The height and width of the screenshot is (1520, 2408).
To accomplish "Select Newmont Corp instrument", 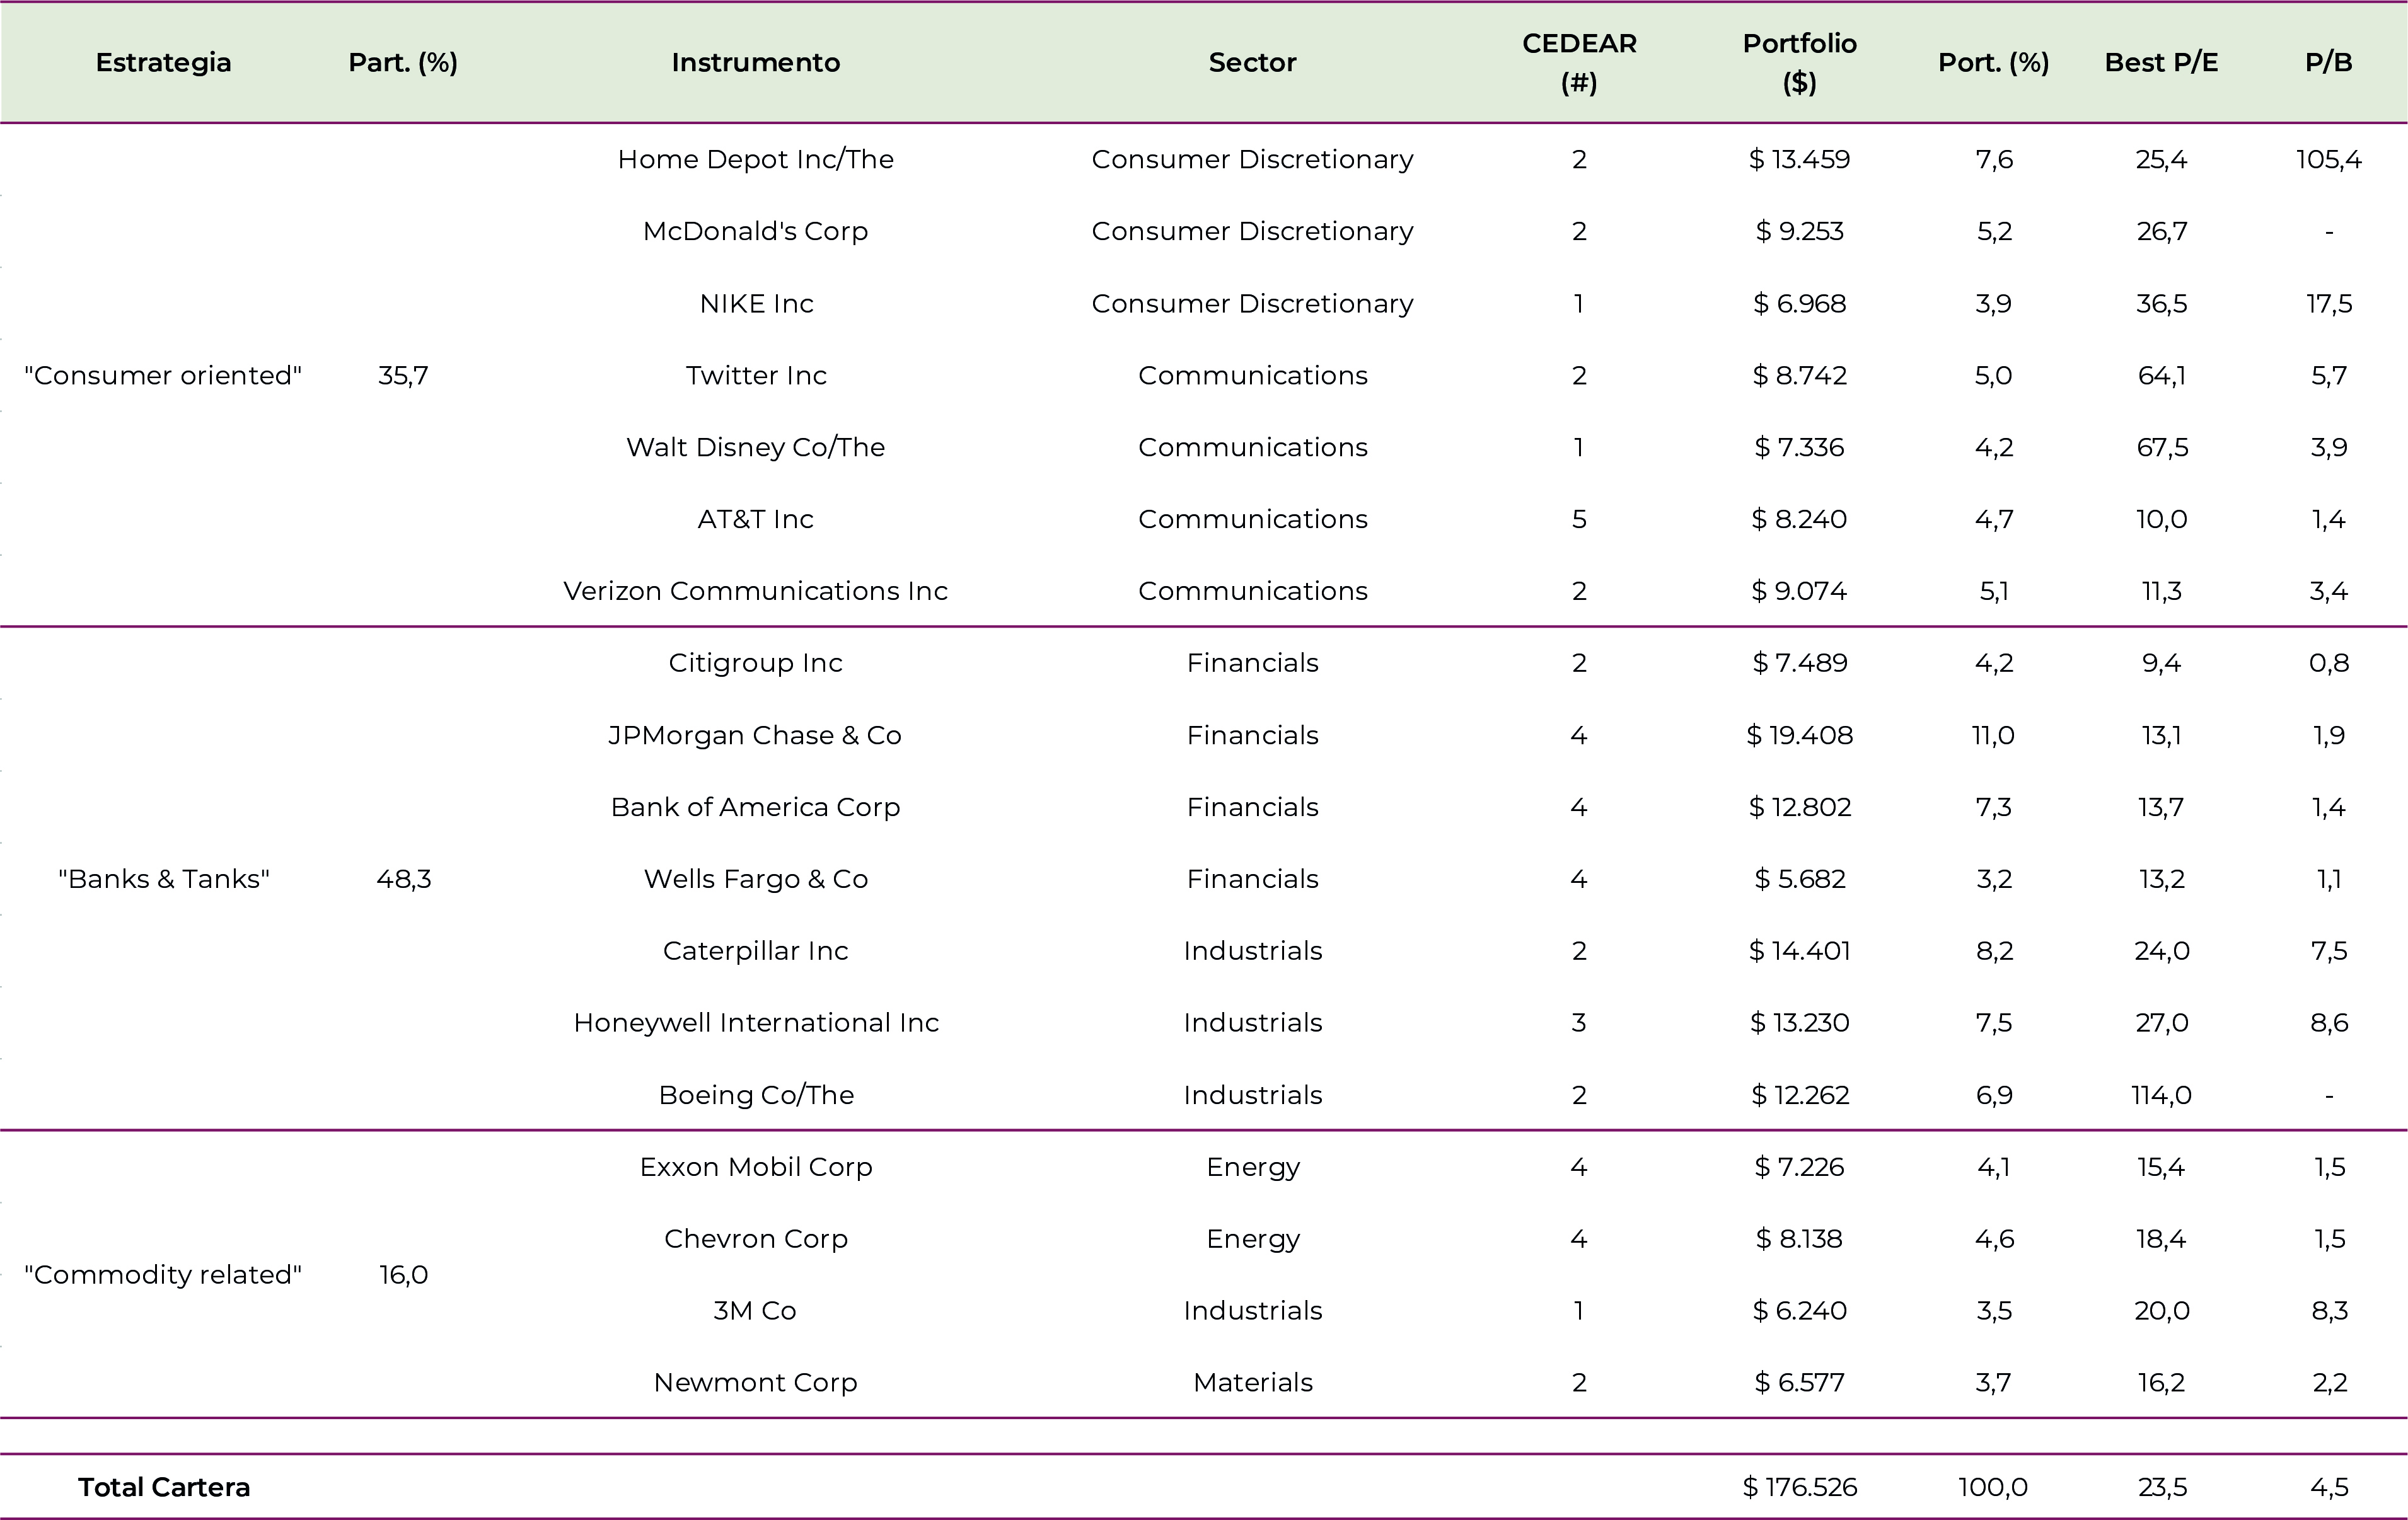I will pyautogui.click(x=755, y=1383).
